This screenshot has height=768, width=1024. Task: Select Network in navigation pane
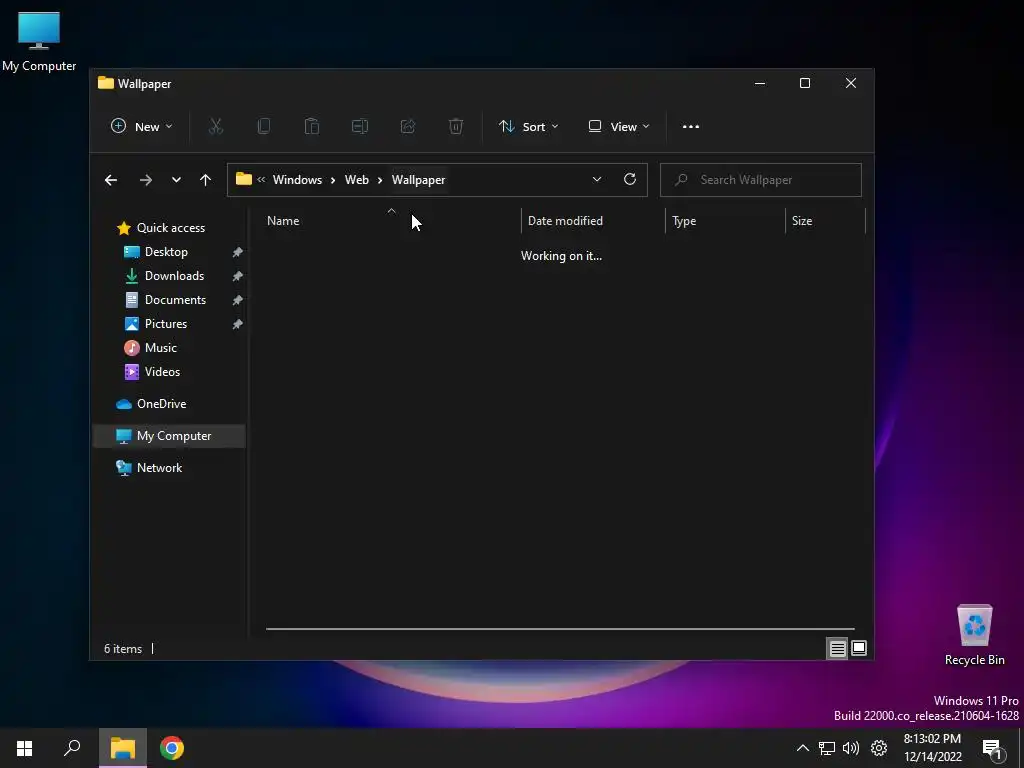[x=159, y=468]
